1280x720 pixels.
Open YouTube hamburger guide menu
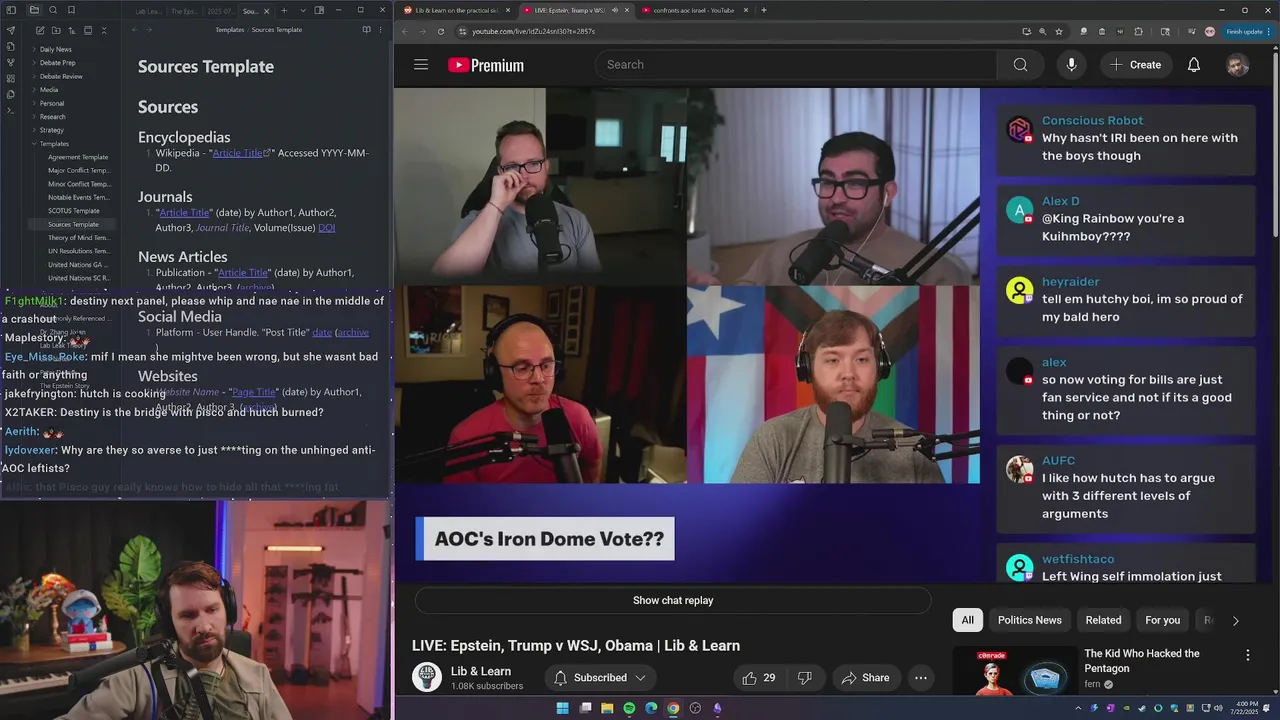(421, 65)
